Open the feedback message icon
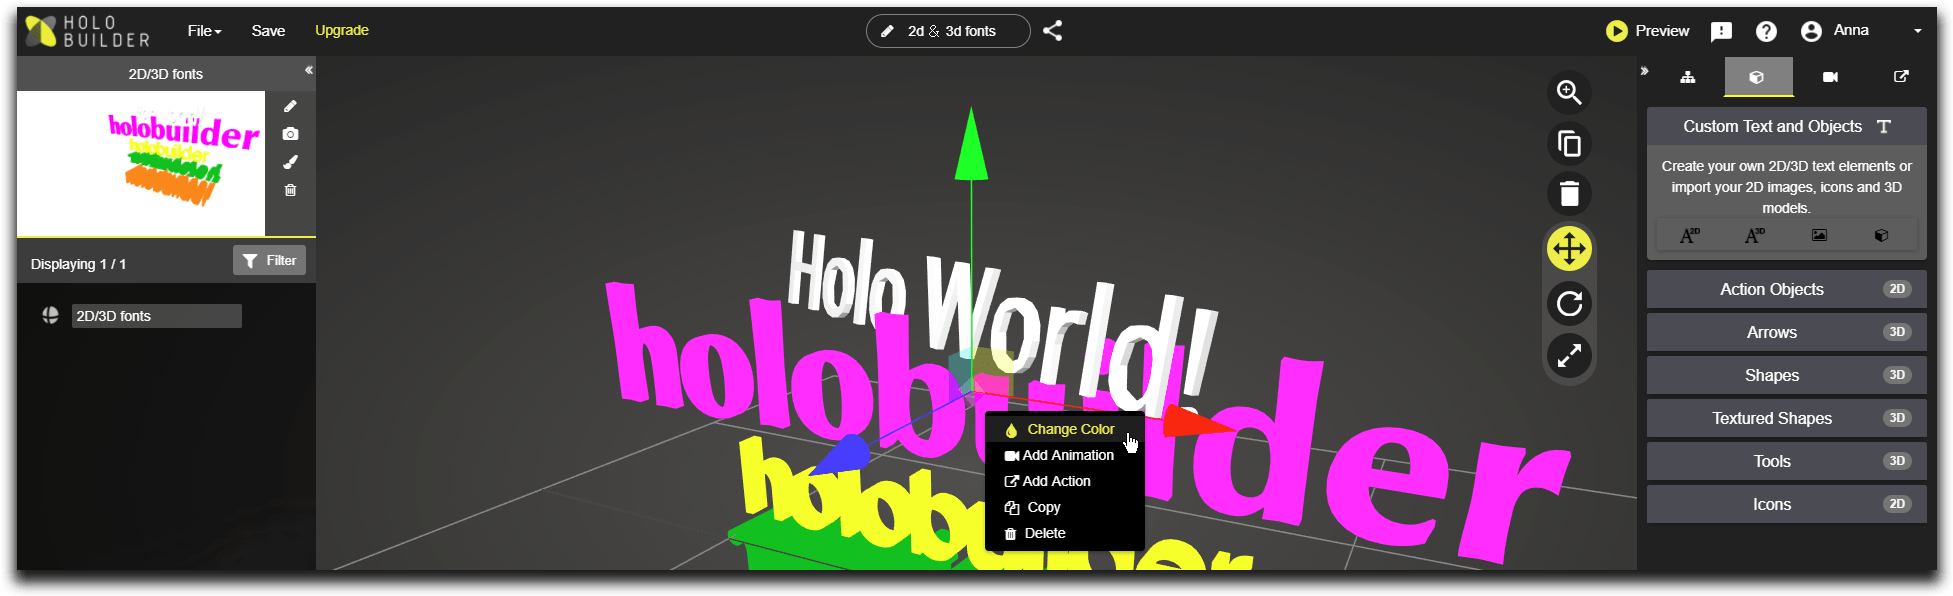1953x596 pixels. pyautogui.click(x=1721, y=31)
